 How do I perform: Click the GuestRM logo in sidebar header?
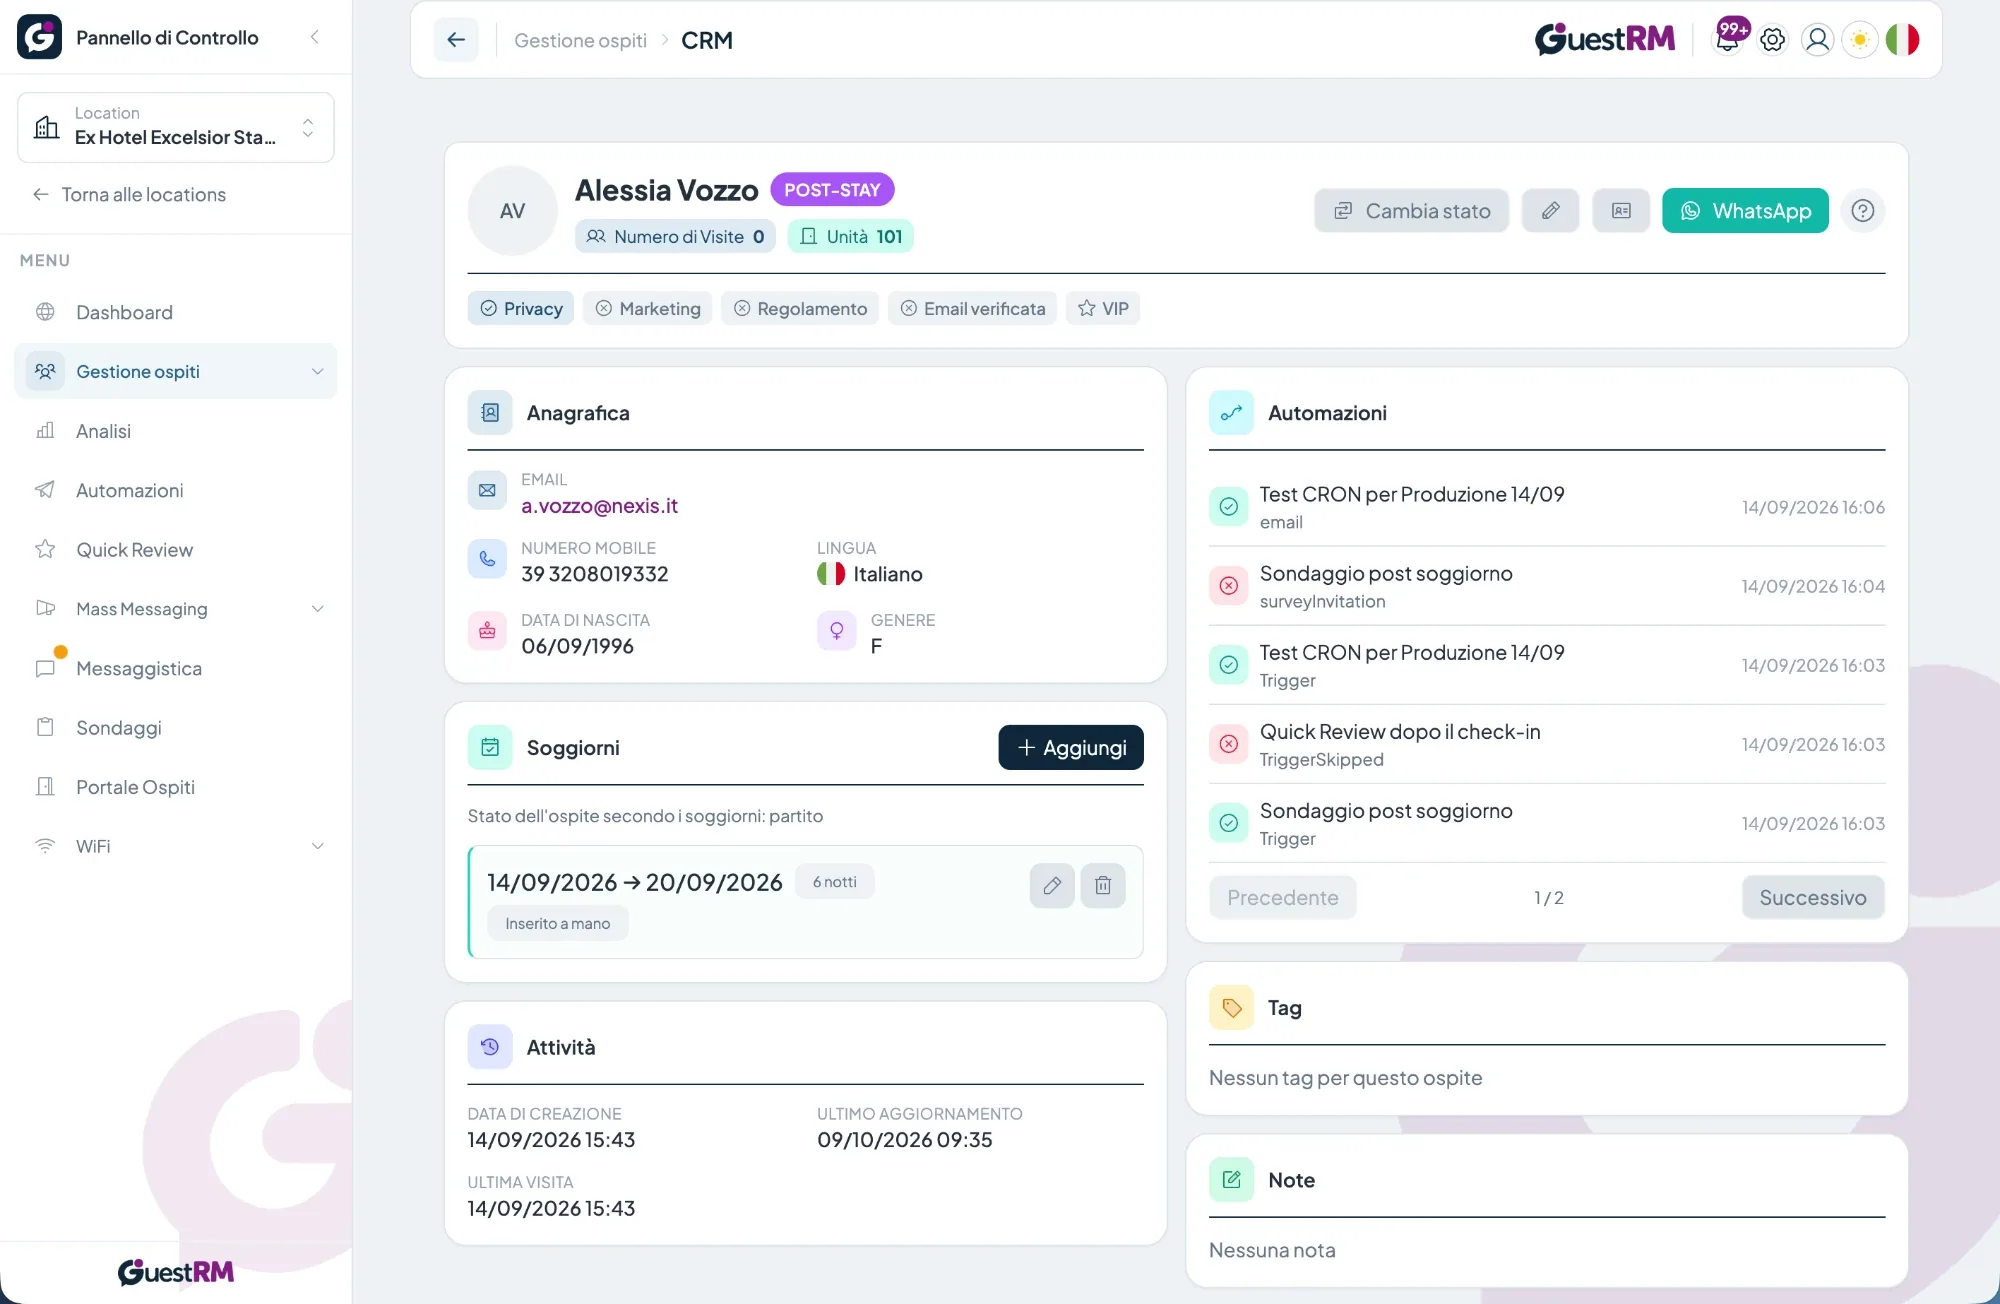click(x=39, y=37)
